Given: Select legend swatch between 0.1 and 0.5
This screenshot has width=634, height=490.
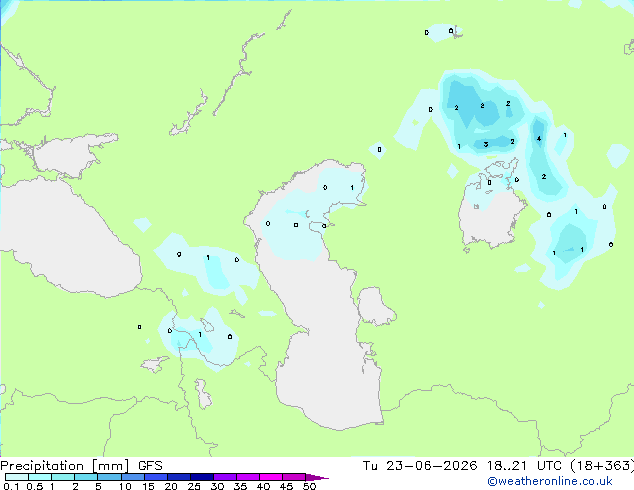Looking at the screenshot, I should point(17,477).
